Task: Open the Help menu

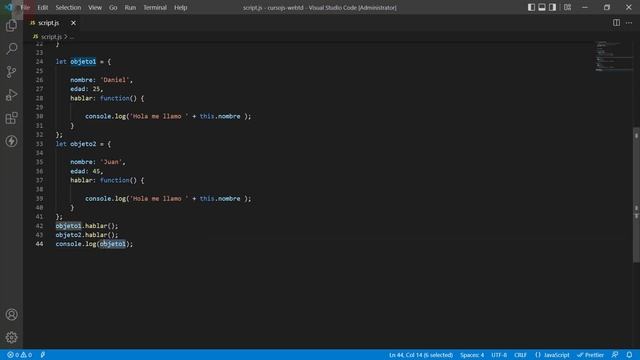Action: (x=180, y=7)
